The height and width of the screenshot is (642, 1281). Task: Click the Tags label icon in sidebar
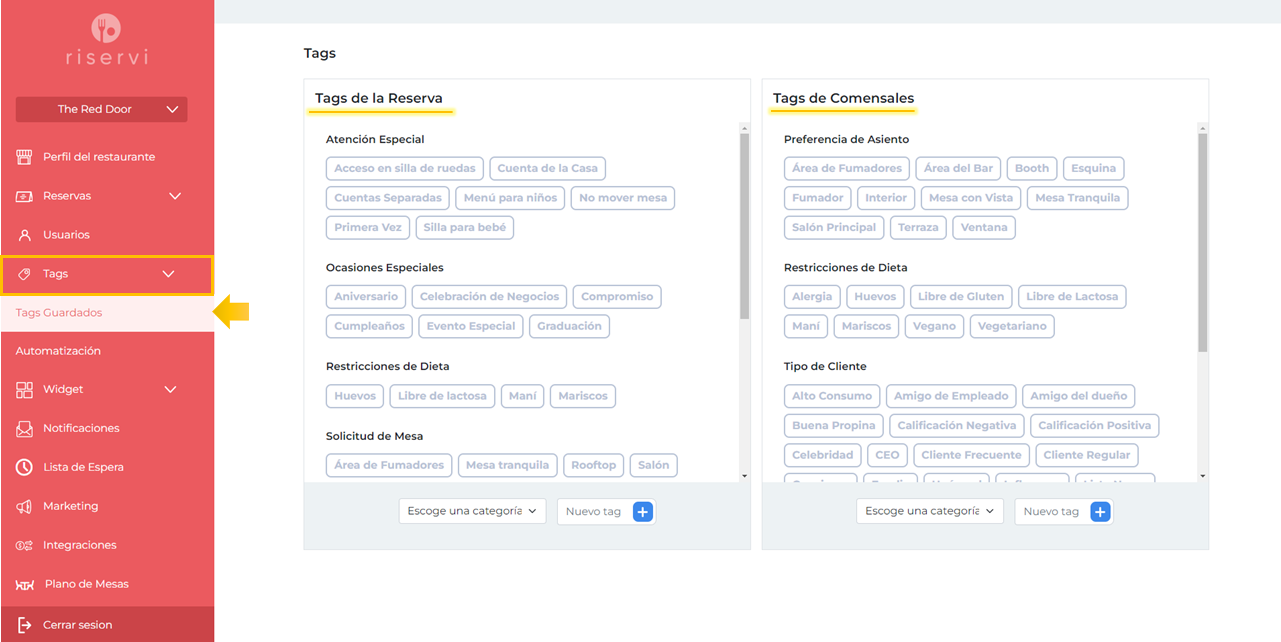click(x=25, y=274)
